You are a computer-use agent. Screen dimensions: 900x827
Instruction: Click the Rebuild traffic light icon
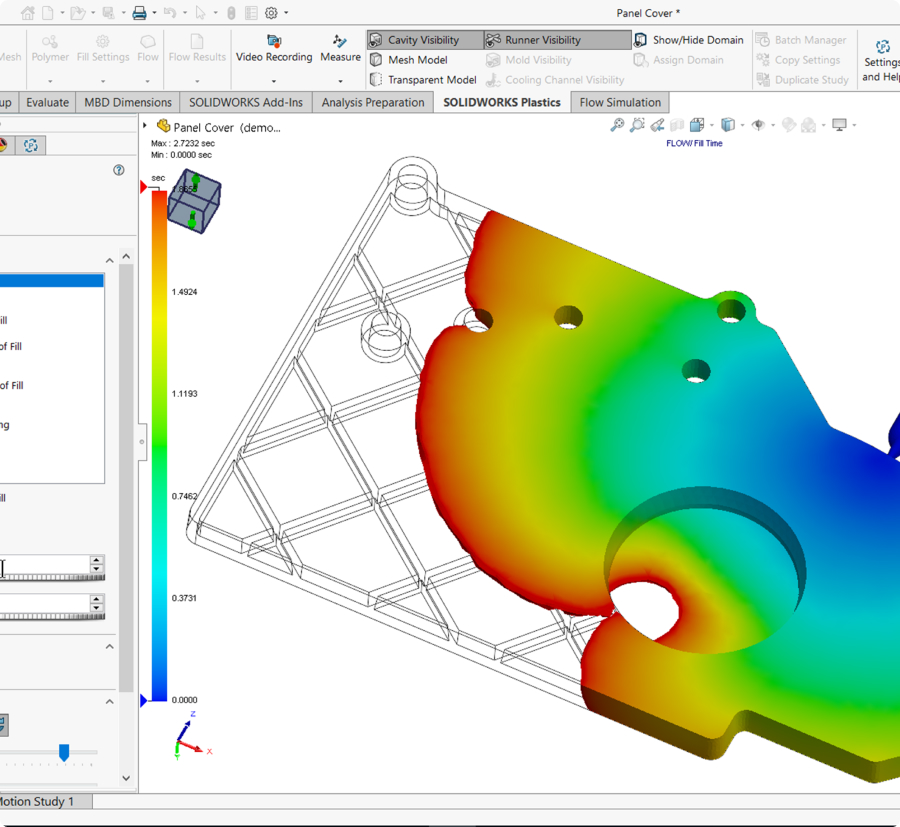pos(231,13)
